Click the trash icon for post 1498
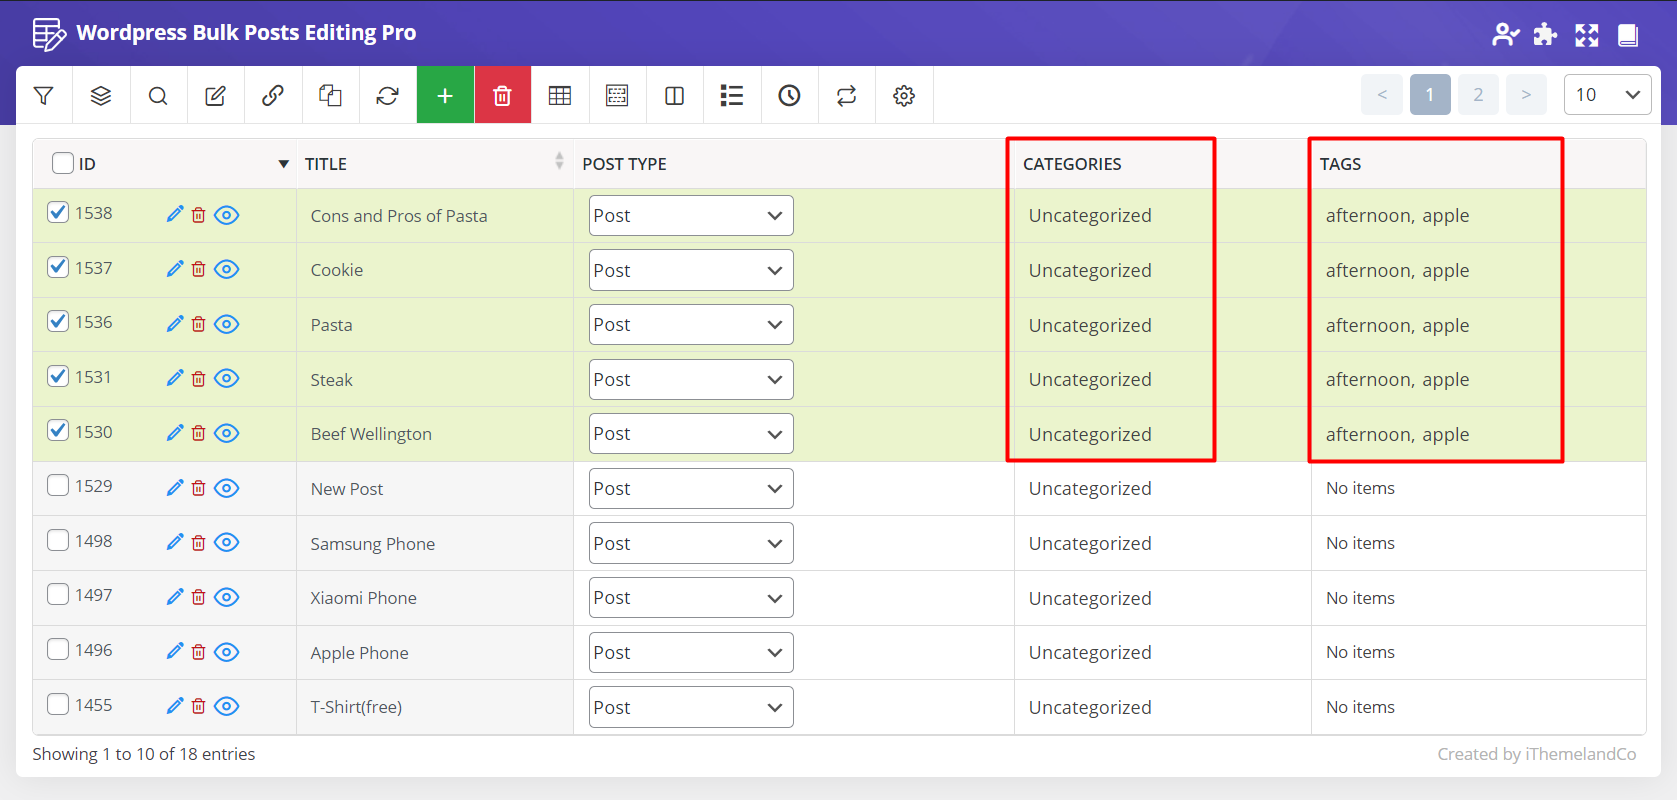 [198, 543]
